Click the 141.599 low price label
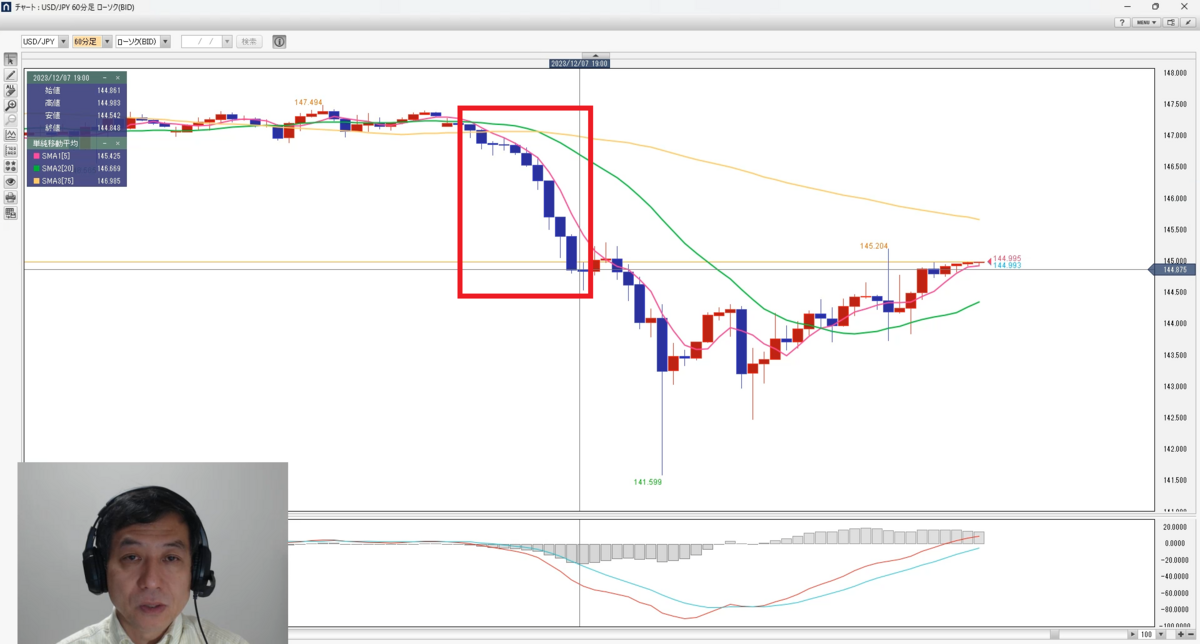 click(648, 482)
